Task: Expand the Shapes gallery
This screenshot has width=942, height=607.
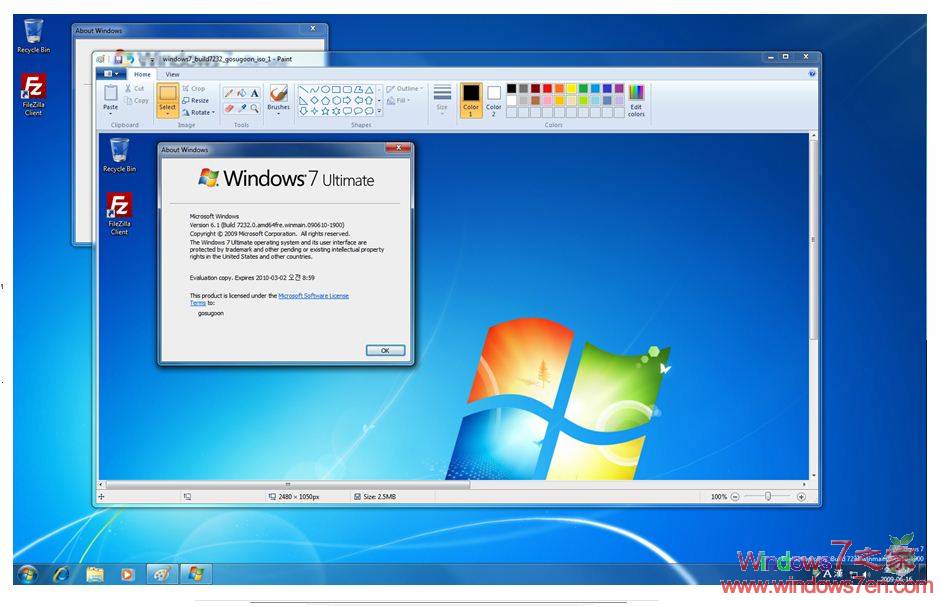Action: (379, 112)
